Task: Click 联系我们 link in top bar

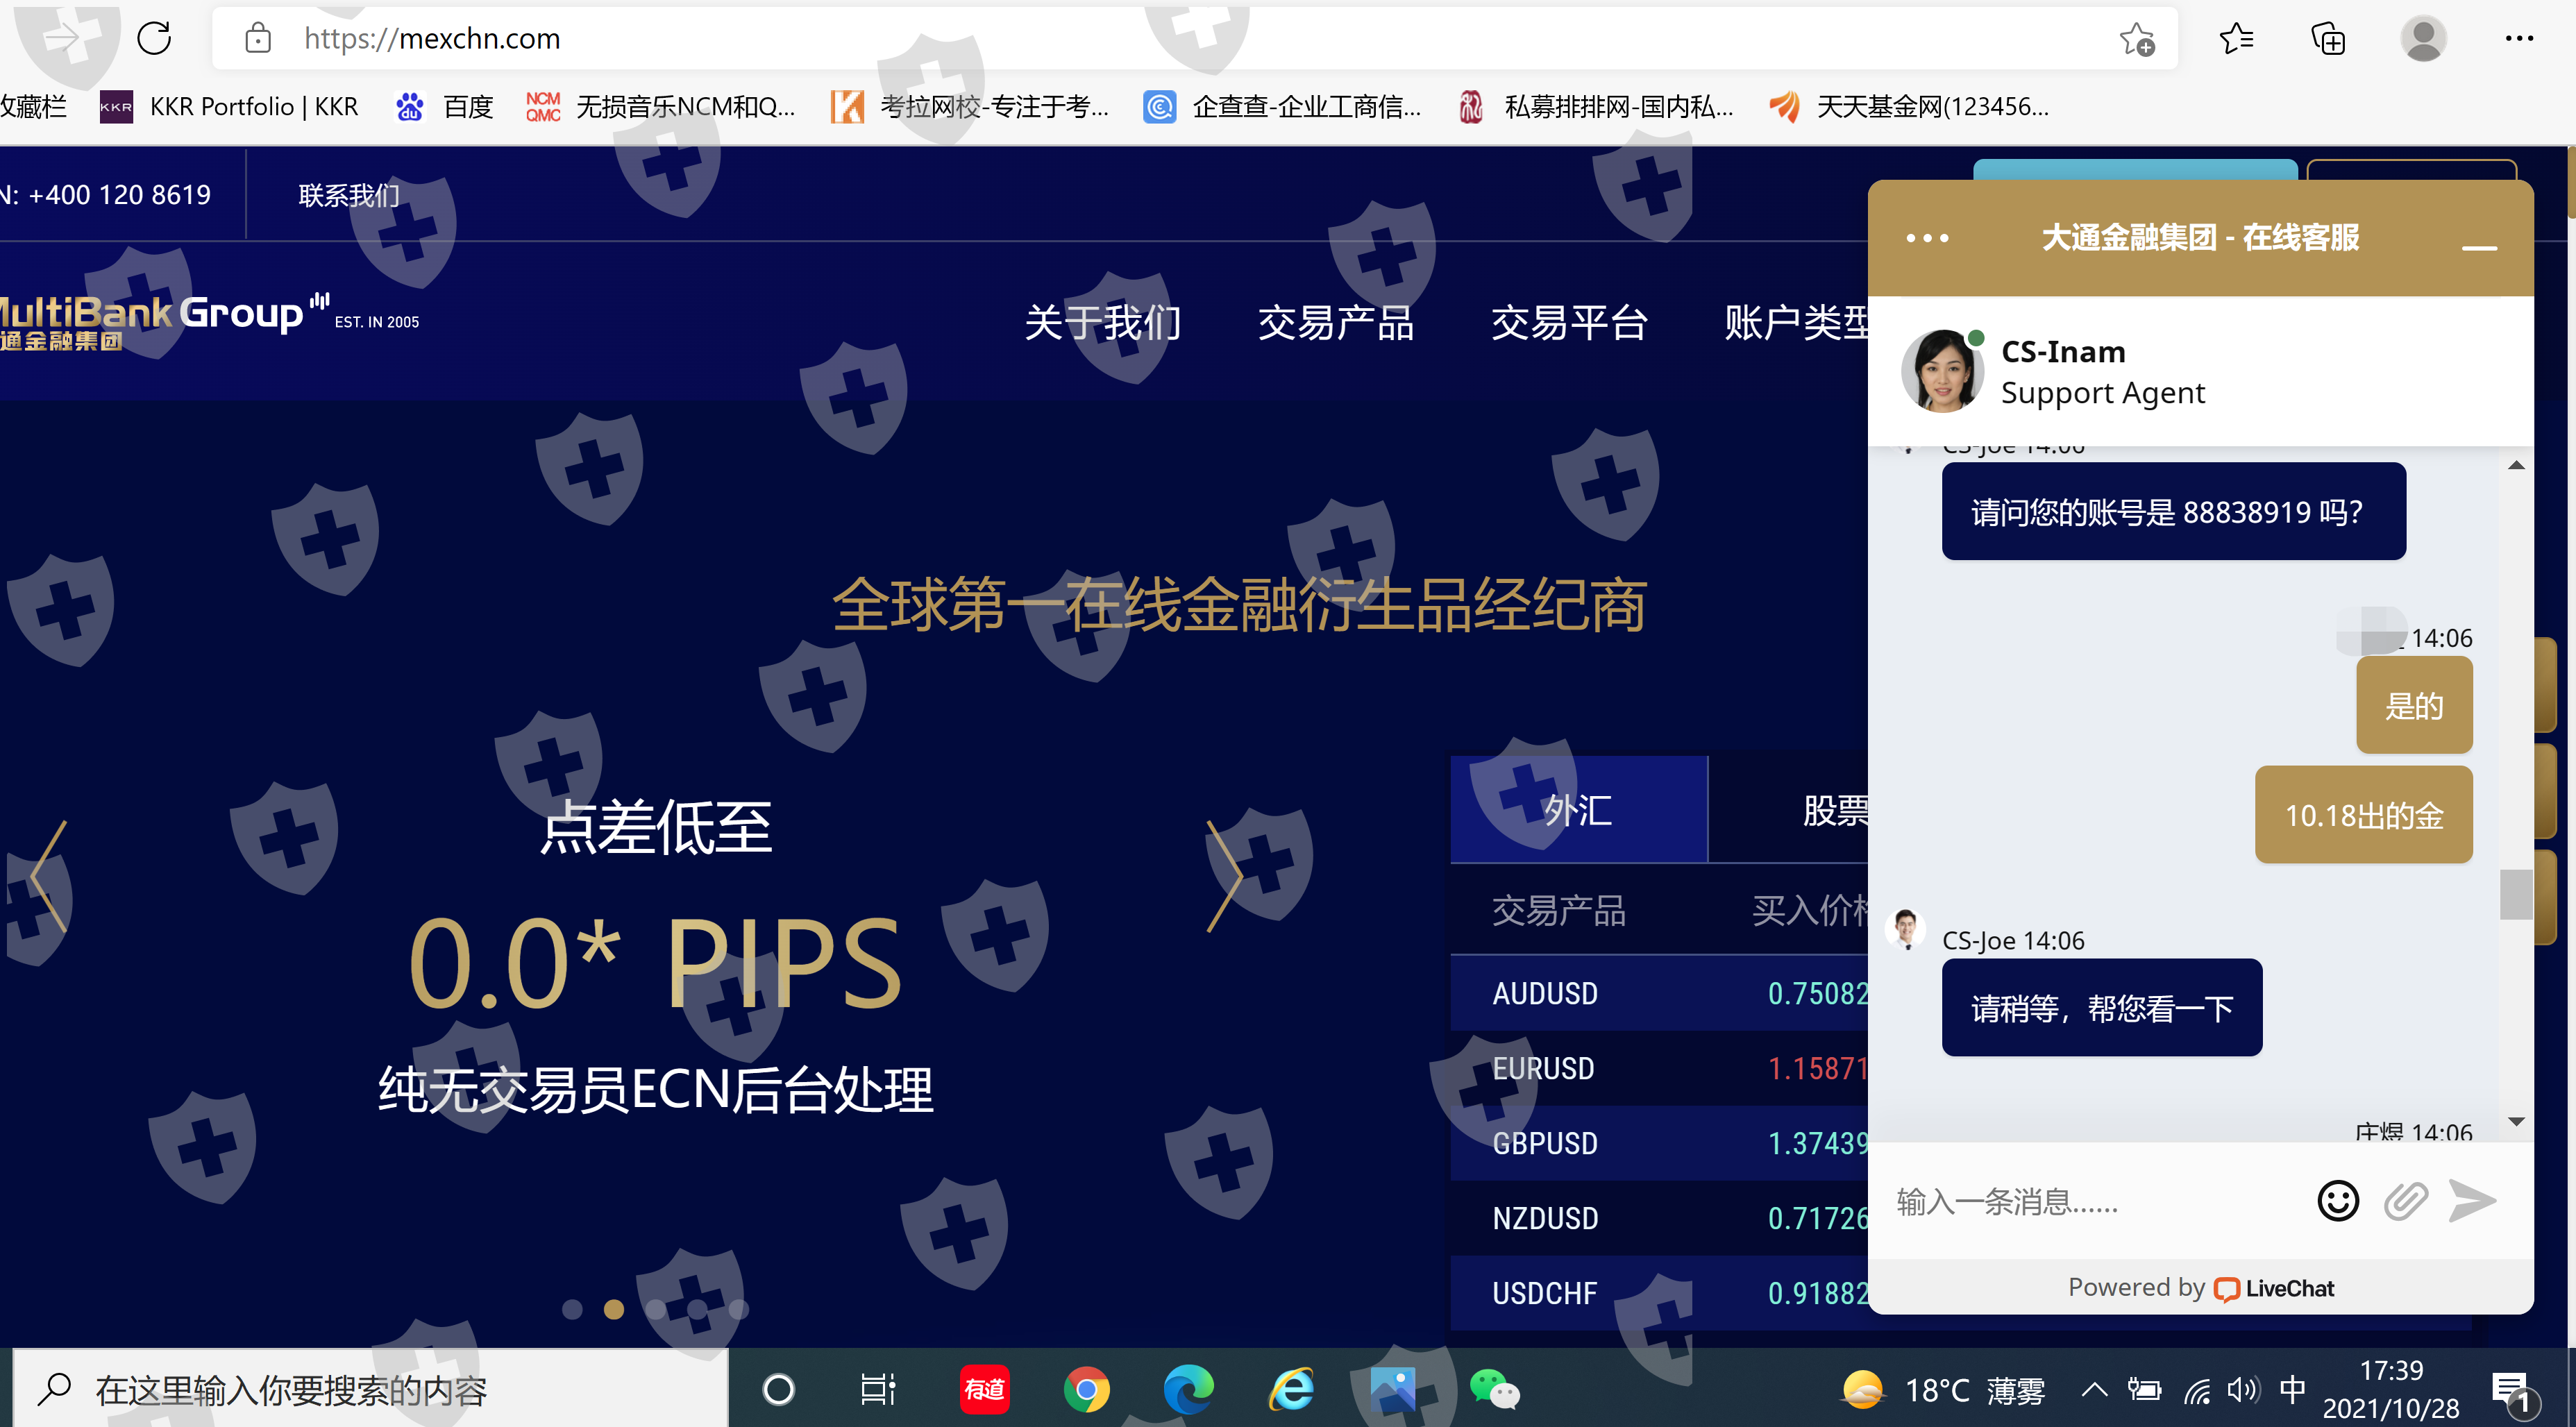Action: [x=348, y=195]
